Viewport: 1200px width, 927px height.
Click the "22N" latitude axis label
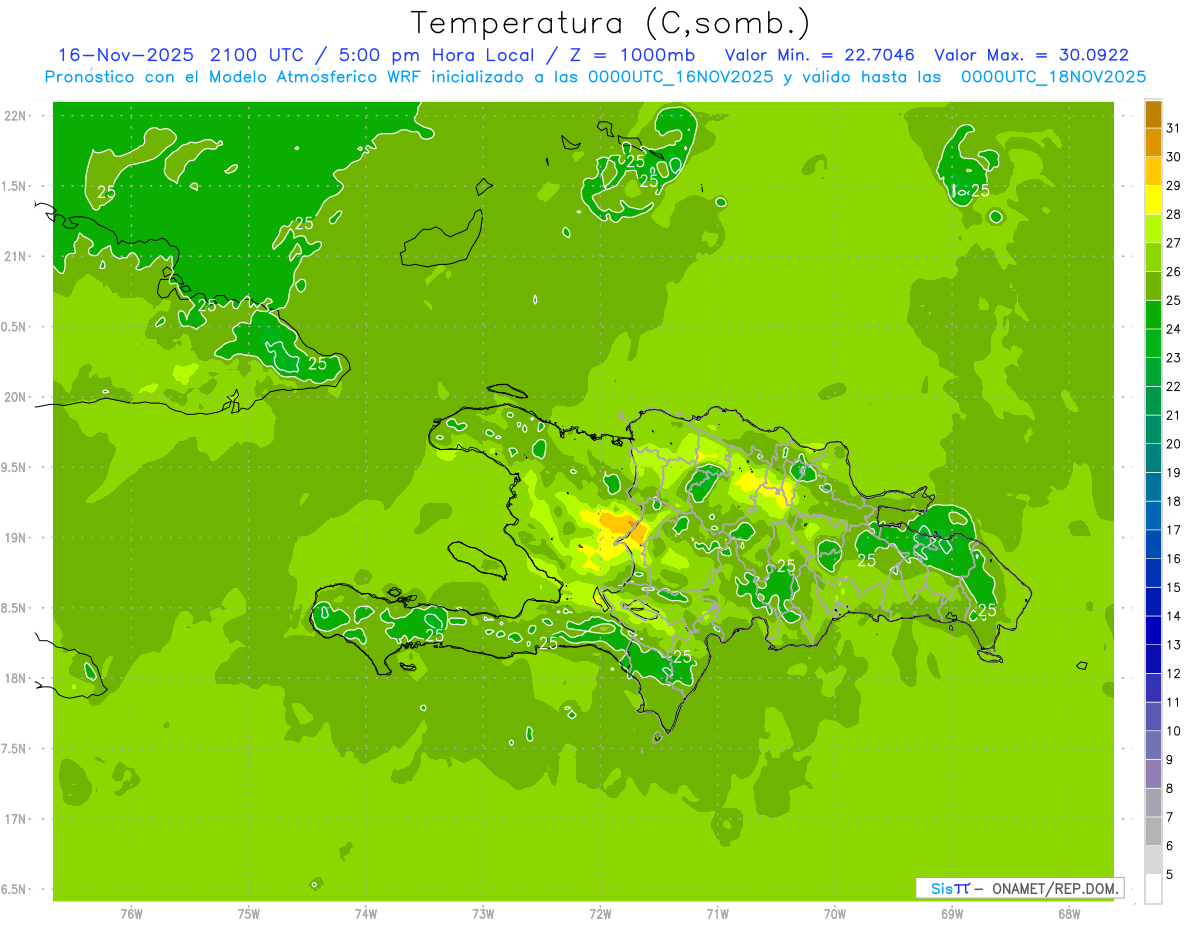click(x=15, y=116)
